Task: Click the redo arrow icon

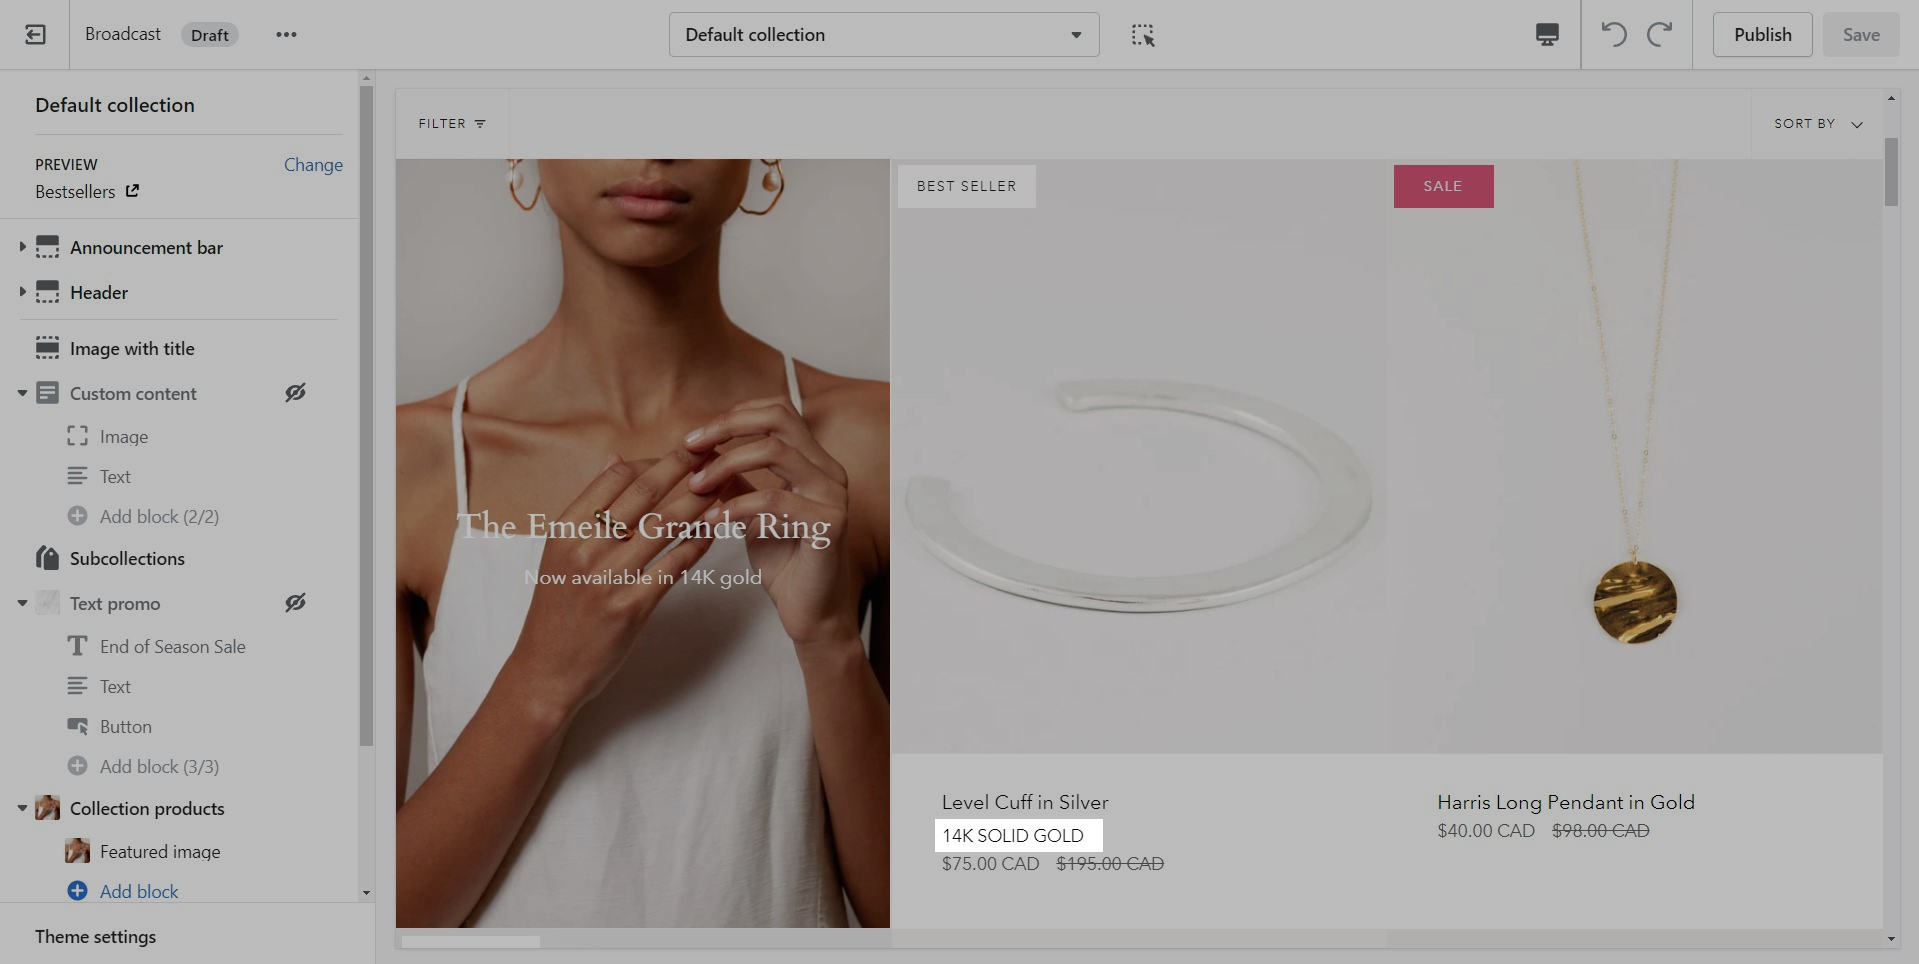Action: (1660, 35)
